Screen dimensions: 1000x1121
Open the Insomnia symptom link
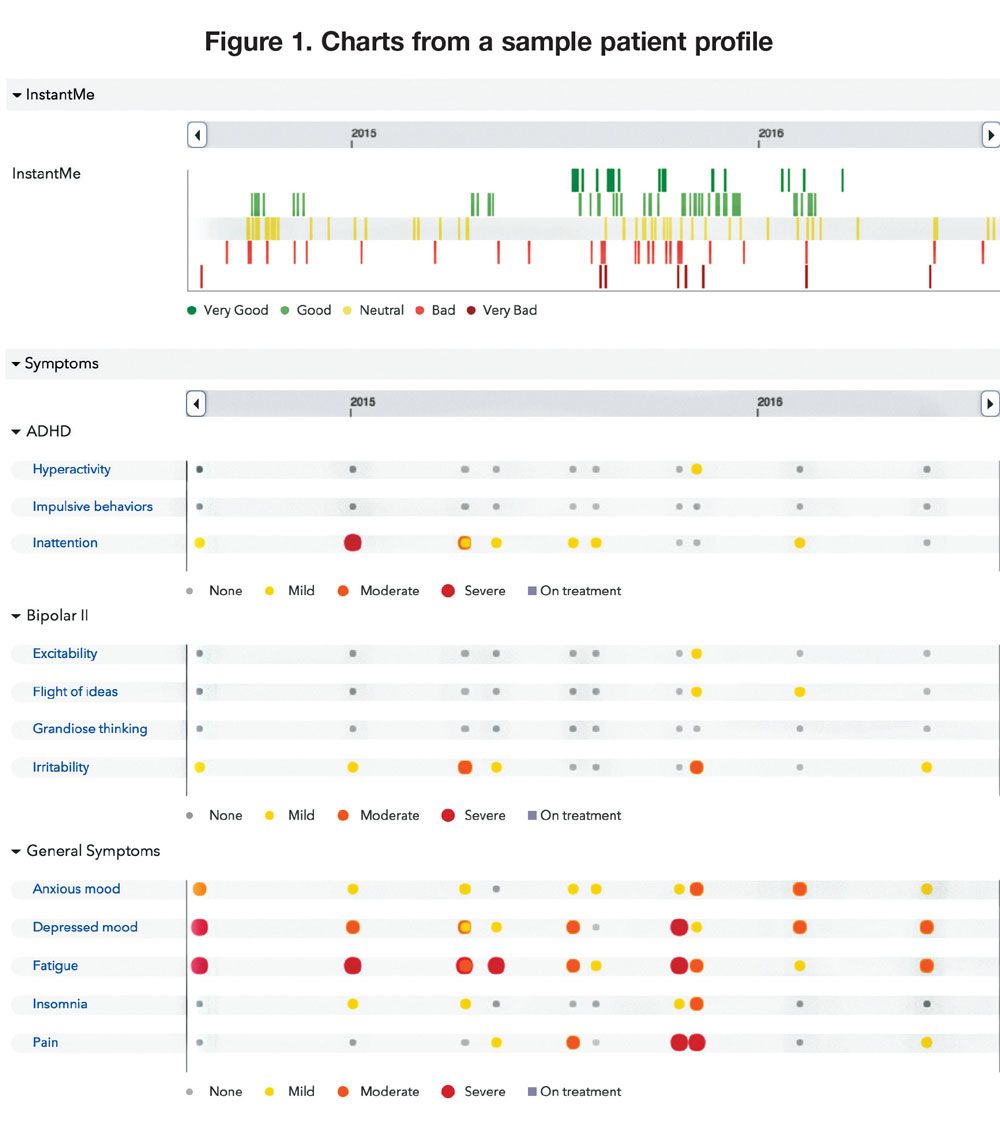(60, 1004)
